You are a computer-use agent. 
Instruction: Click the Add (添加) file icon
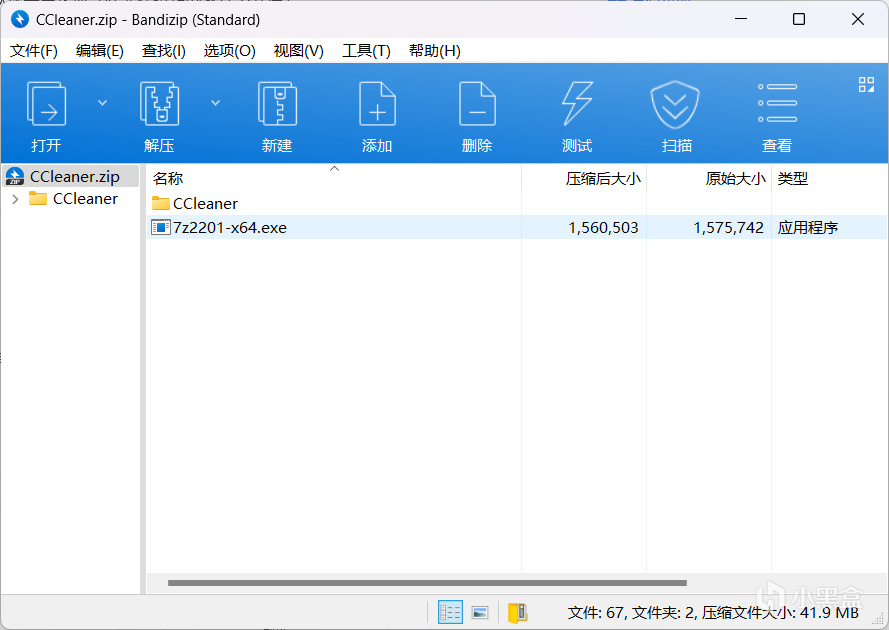click(378, 104)
